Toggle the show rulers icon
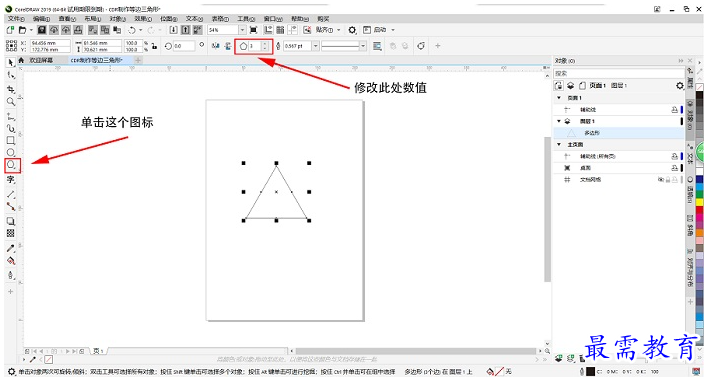 click(x=268, y=30)
